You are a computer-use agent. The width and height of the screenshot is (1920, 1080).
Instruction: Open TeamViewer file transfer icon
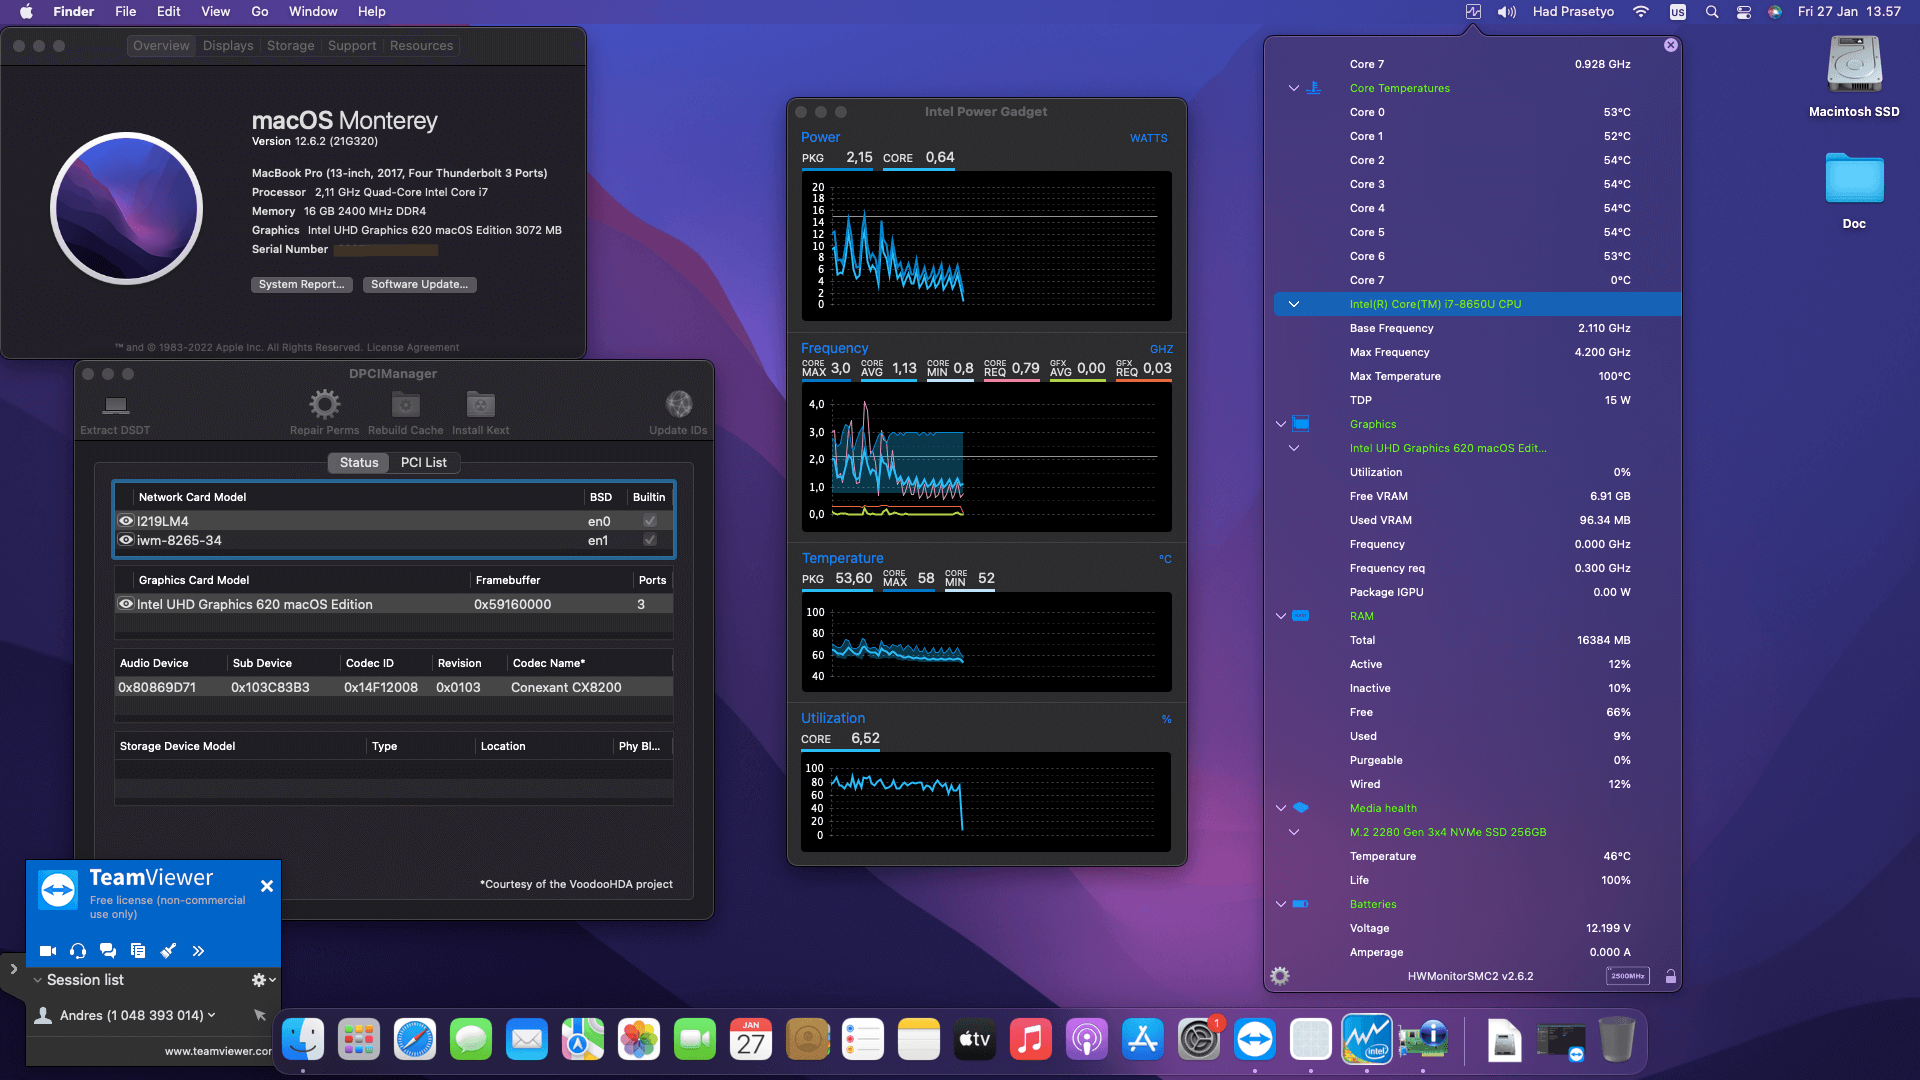coord(138,951)
